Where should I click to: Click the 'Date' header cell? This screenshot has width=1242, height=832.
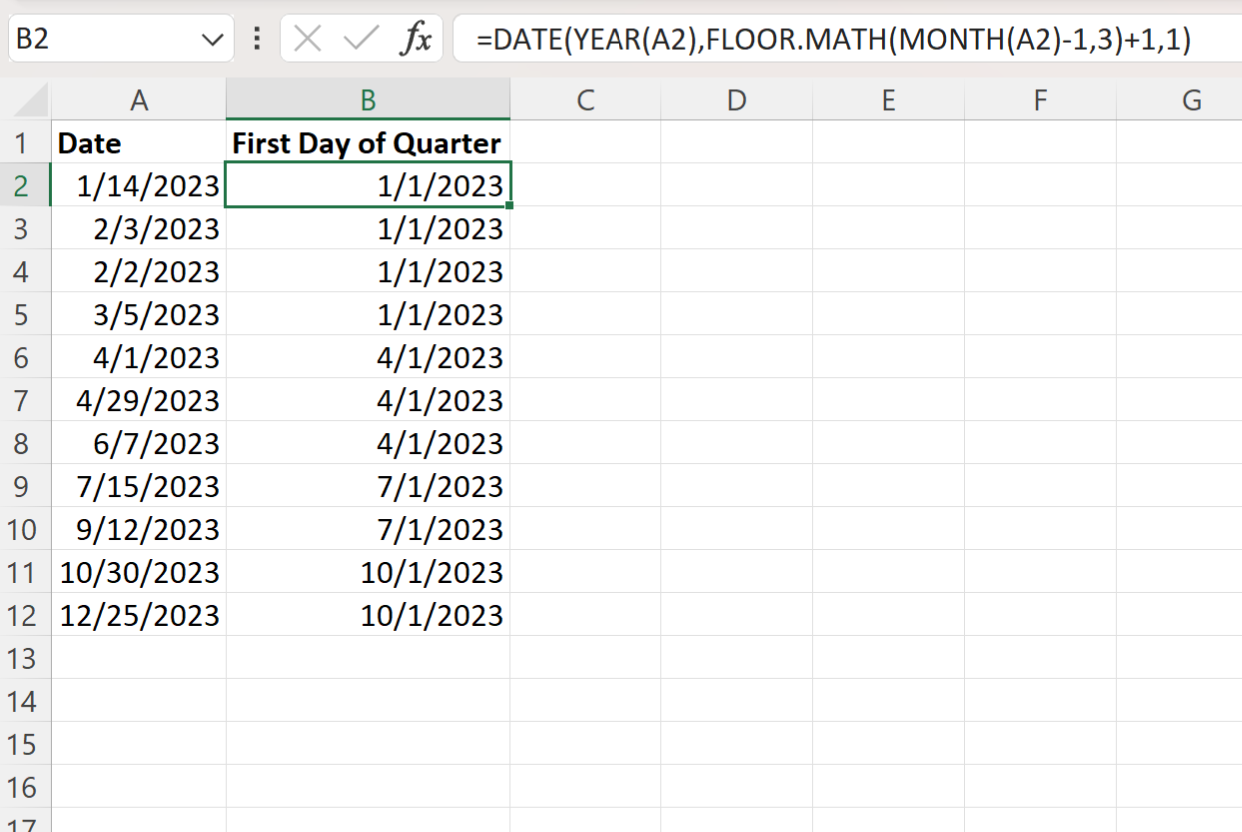point(139,143)
